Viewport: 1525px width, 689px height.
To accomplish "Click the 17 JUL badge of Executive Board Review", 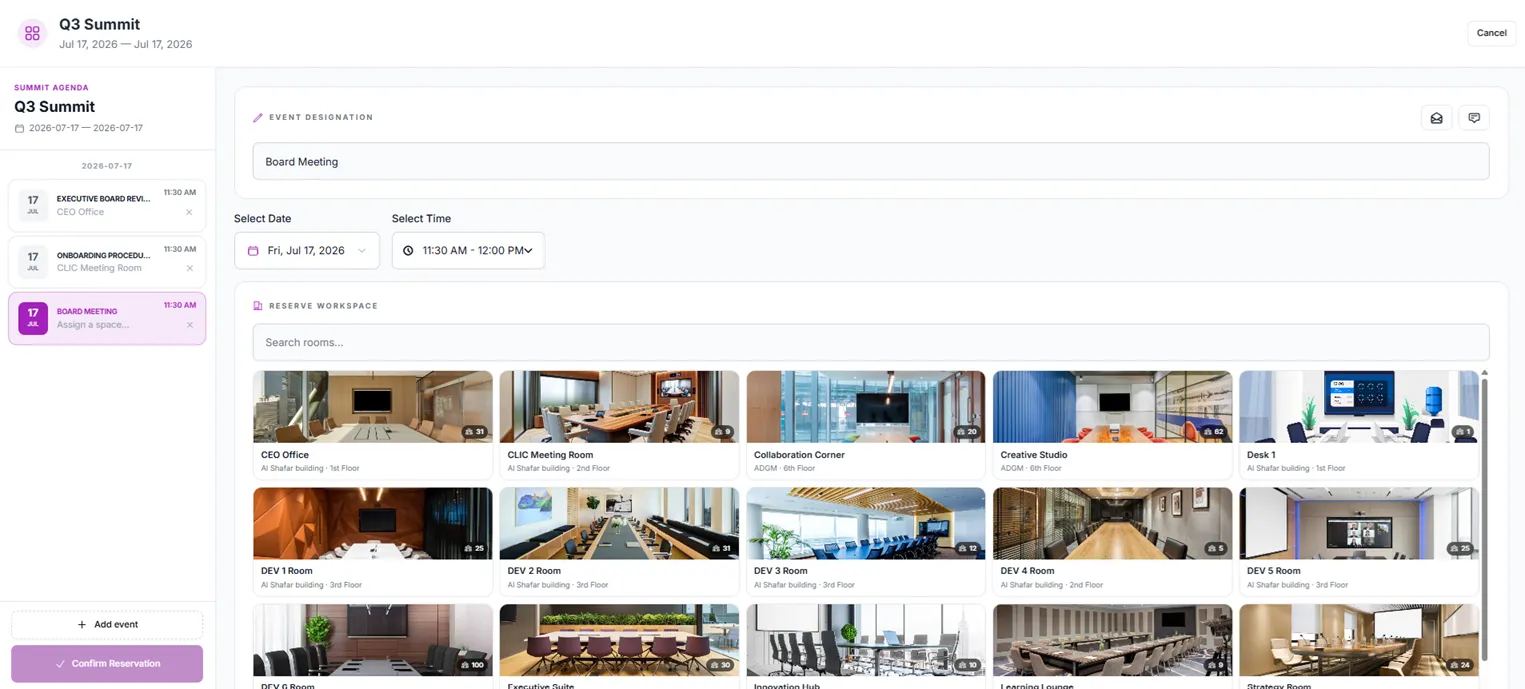I will tap(33, 205).
